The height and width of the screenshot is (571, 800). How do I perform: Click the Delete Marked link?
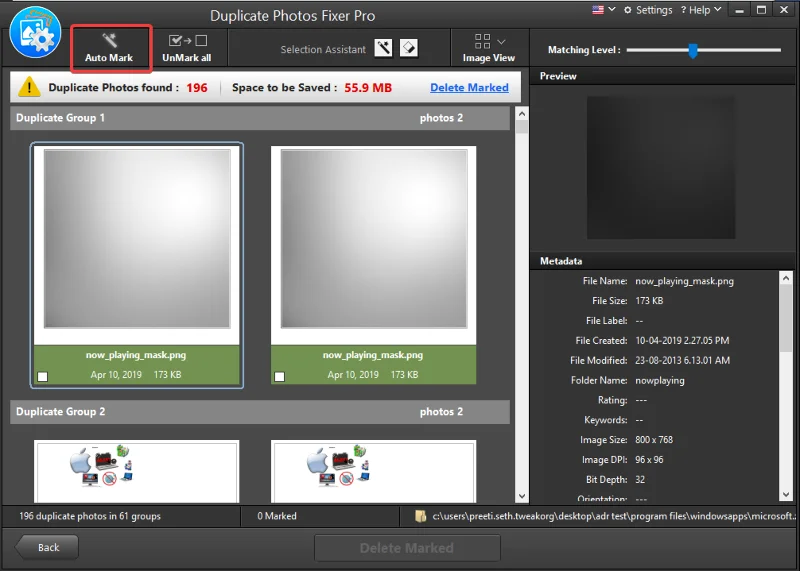coord(469,87)
